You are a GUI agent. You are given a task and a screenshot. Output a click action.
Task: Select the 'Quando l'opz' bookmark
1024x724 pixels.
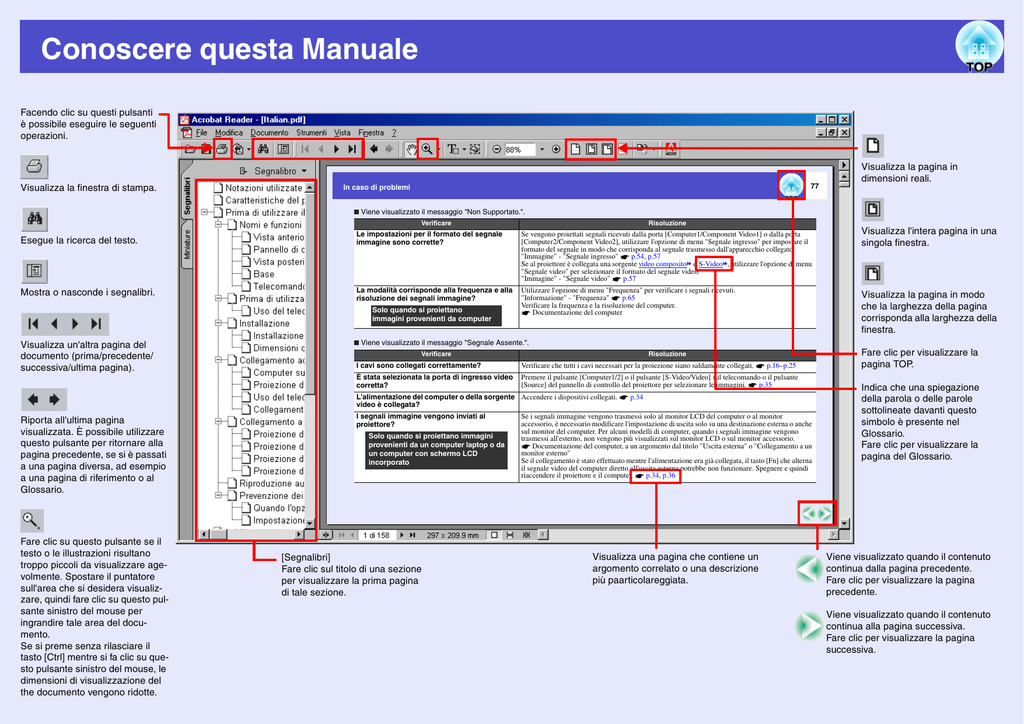point(279,508)
